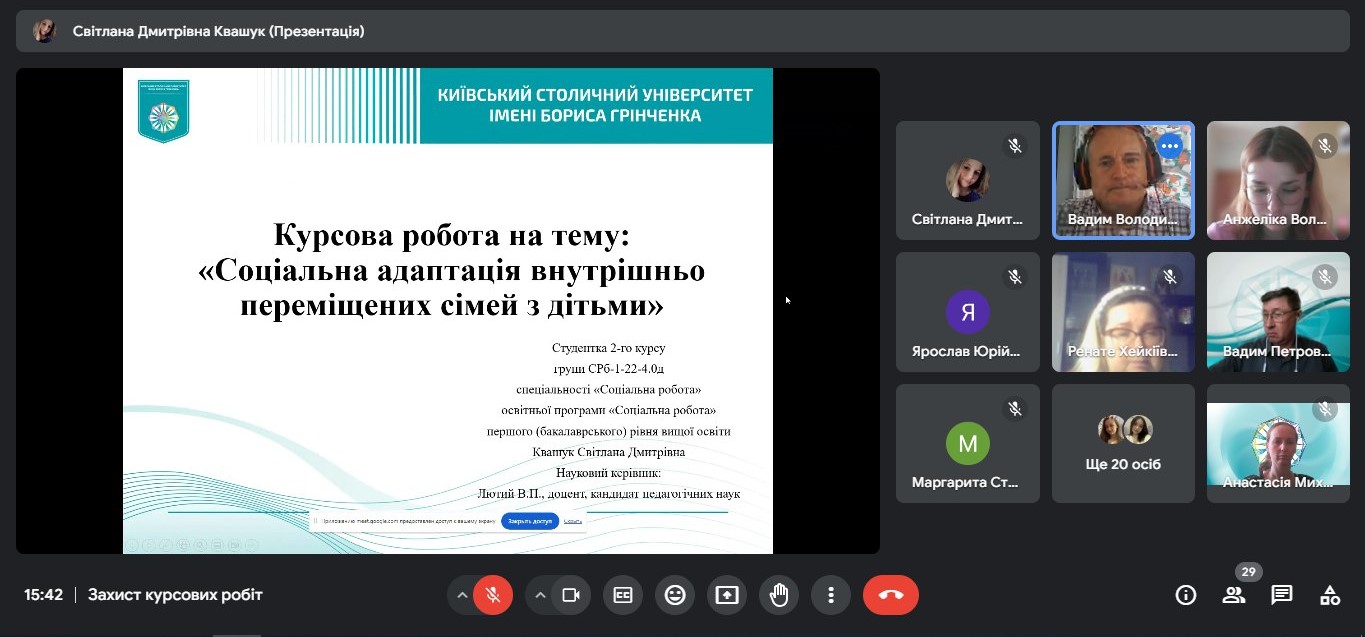Unmute the microphone in the call toolbar
Viewport: 1365px width, 637px height.
coord(492,595)
